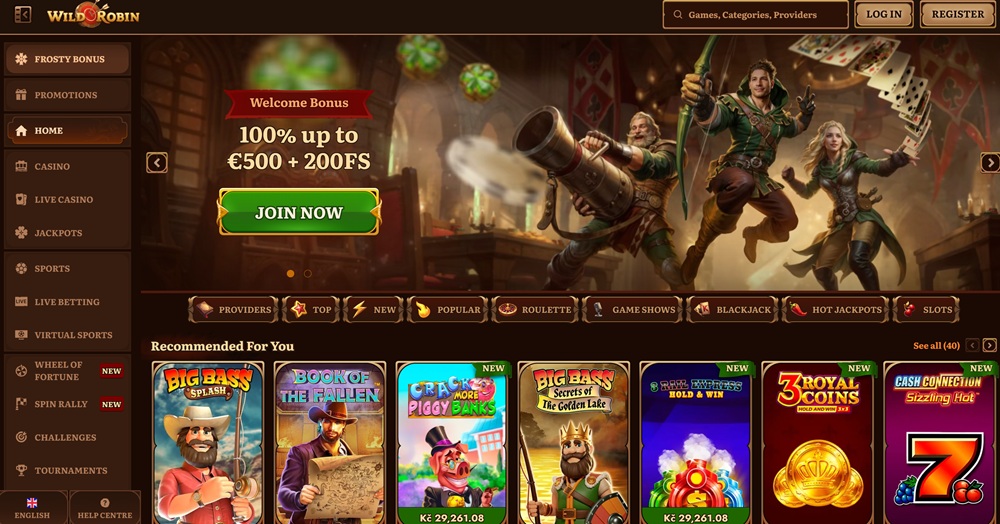Switch to the Hot Jackpots category
This screenshot has height=524, width=1000.
tap(835, 310)
